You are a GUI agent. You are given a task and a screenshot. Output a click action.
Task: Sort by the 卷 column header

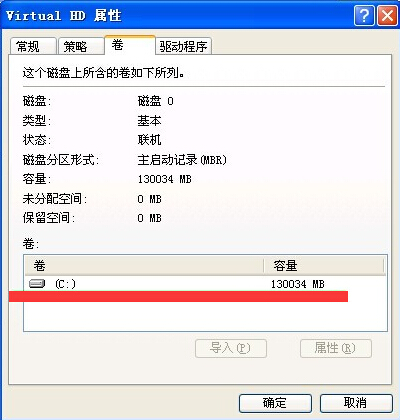(x=144, y=266)
